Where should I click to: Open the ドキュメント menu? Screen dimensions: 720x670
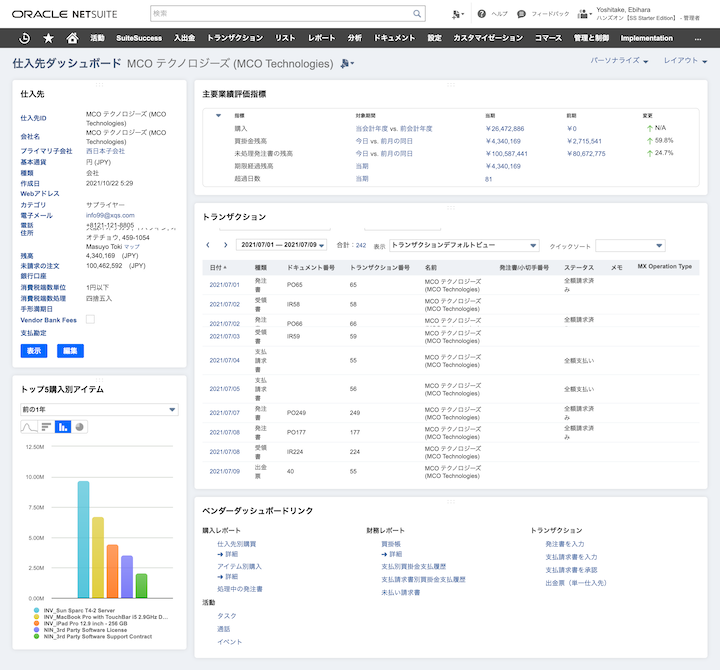(394, 38)
